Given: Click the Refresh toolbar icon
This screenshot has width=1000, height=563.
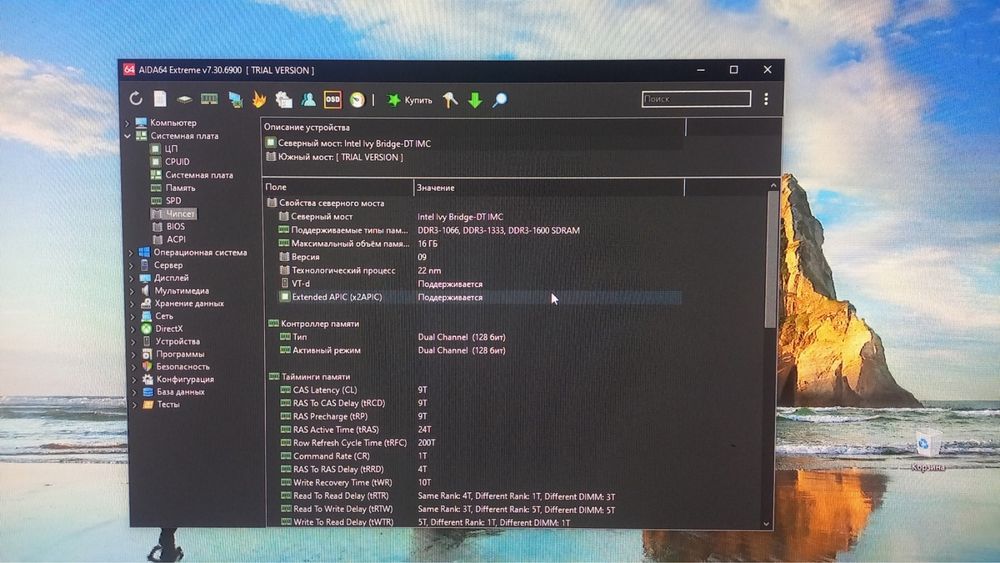Looking at the screenshot, I should [136, 99].
